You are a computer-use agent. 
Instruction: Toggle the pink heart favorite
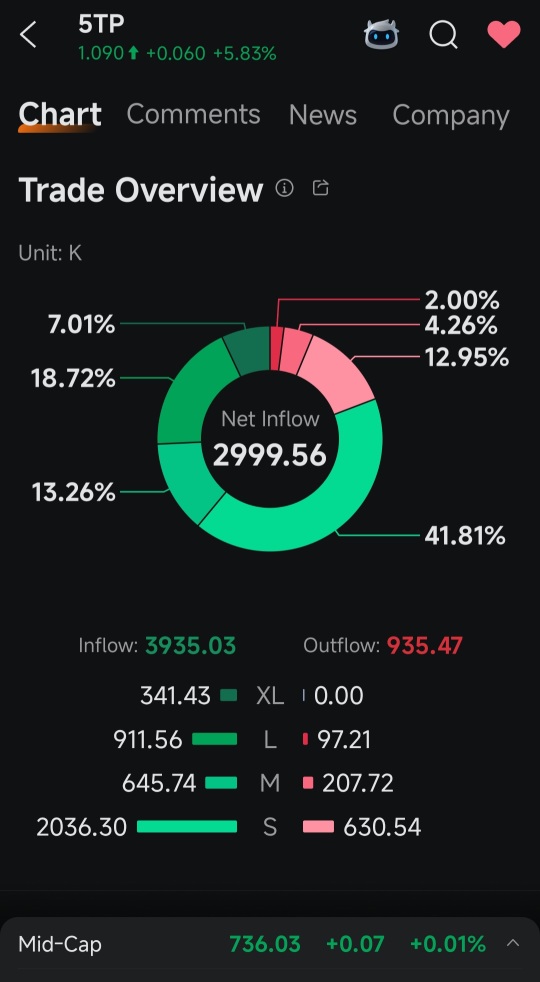504,34
